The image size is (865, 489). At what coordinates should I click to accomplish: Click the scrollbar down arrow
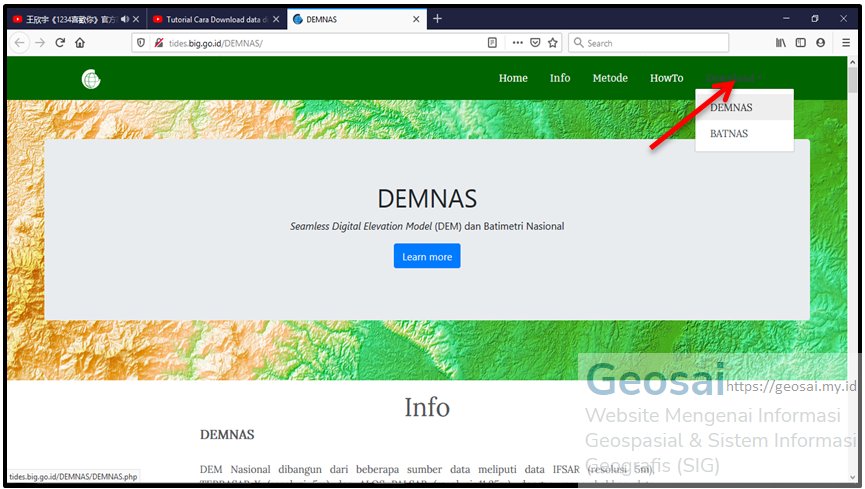click(853, 477)
